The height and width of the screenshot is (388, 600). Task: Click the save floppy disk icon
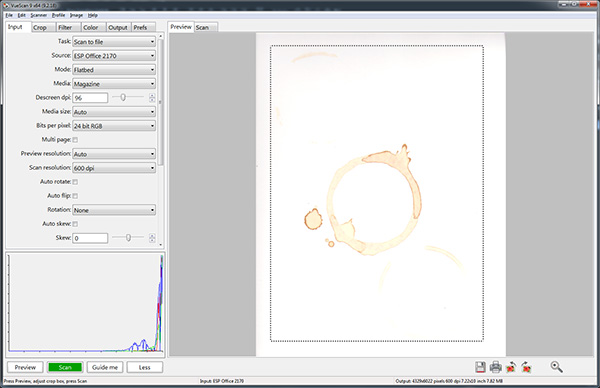[480, 367]
